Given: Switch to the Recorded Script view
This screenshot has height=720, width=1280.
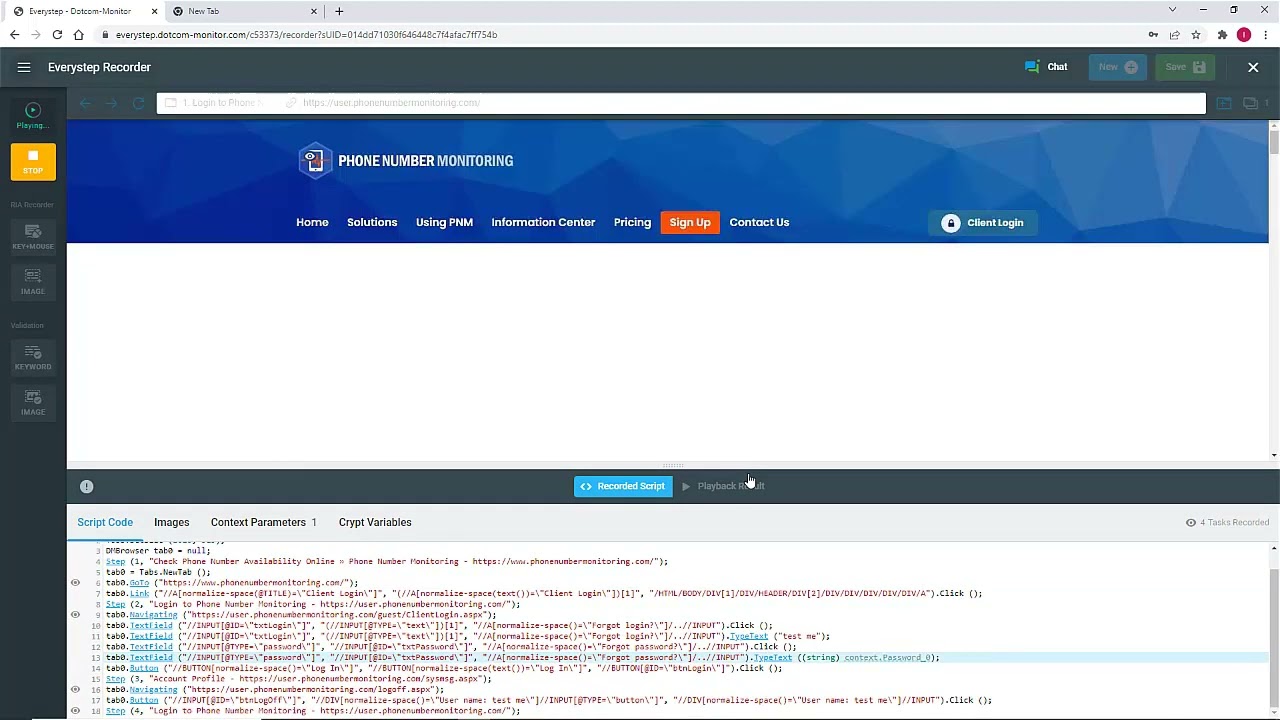Looking at the screenshot, I should click(623, 486).
